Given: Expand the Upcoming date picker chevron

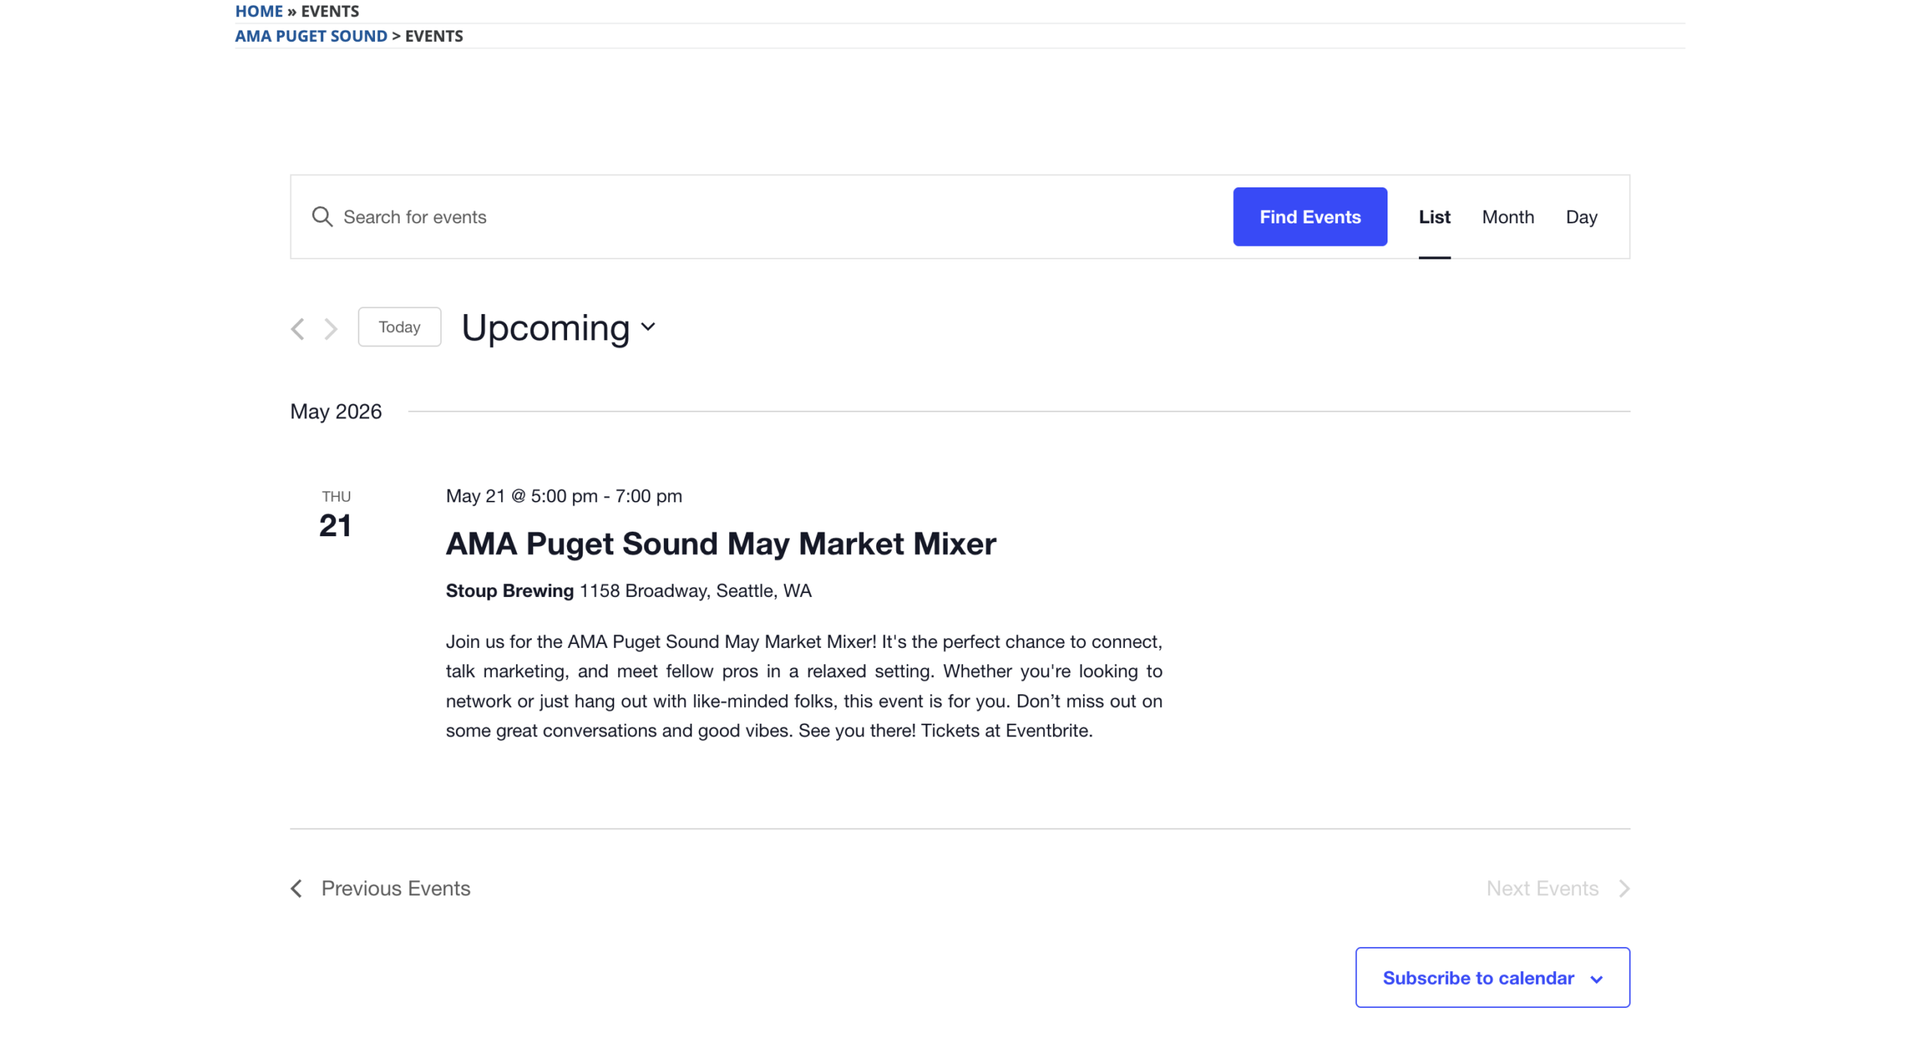Looking at the screenshot, I should [648, 327].
